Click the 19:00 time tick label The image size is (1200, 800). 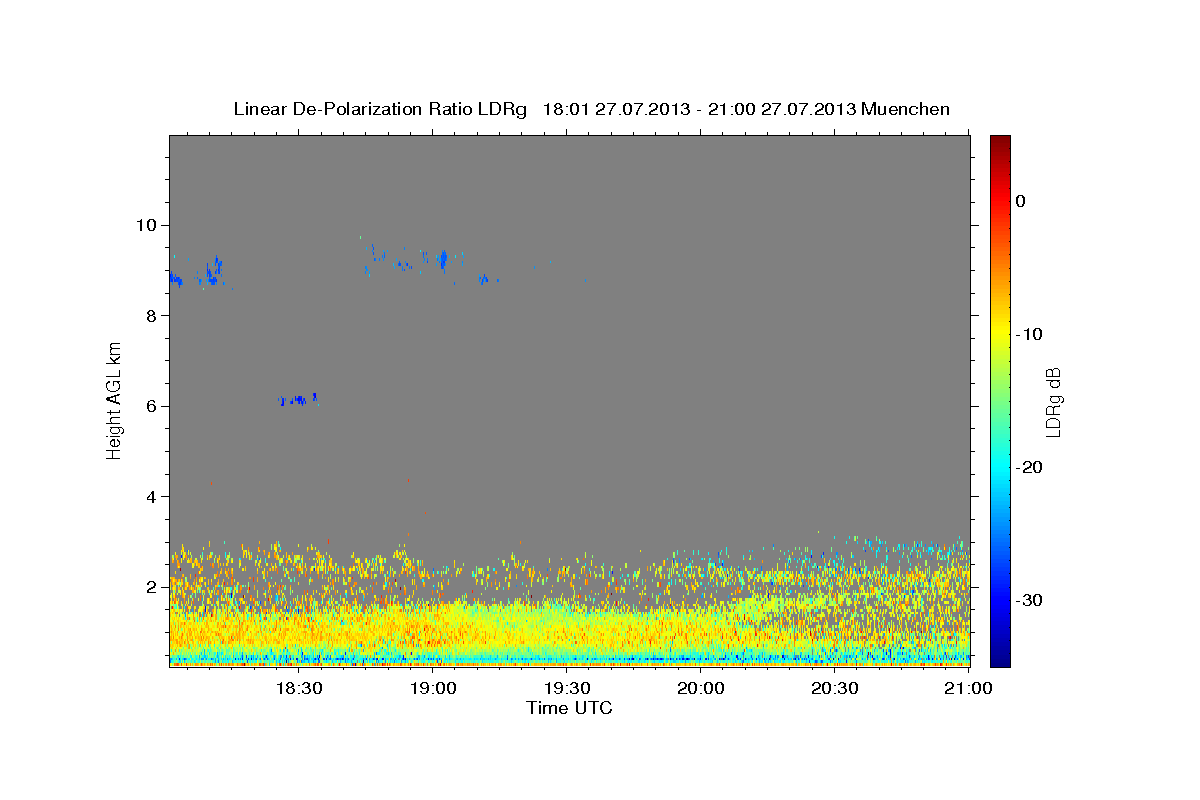click(433, 689)
